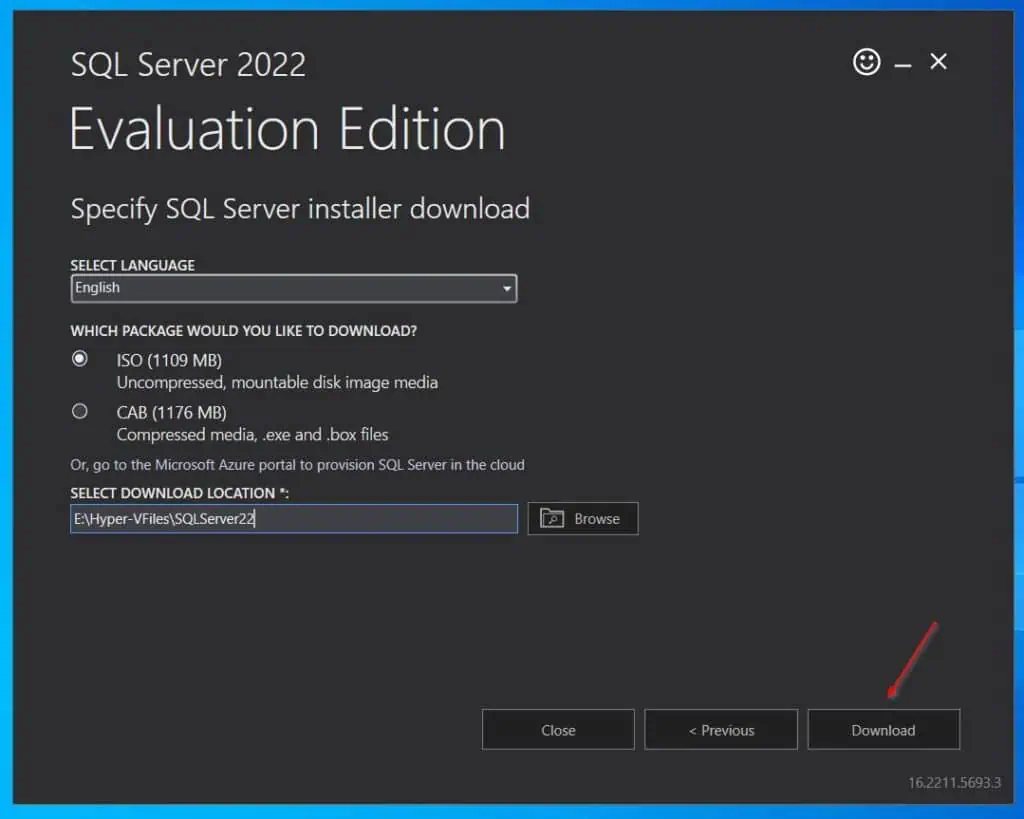Viewport: 1024px width, 819px height.
Task: Click Browse to choose a folder
Action: [583, 519]
